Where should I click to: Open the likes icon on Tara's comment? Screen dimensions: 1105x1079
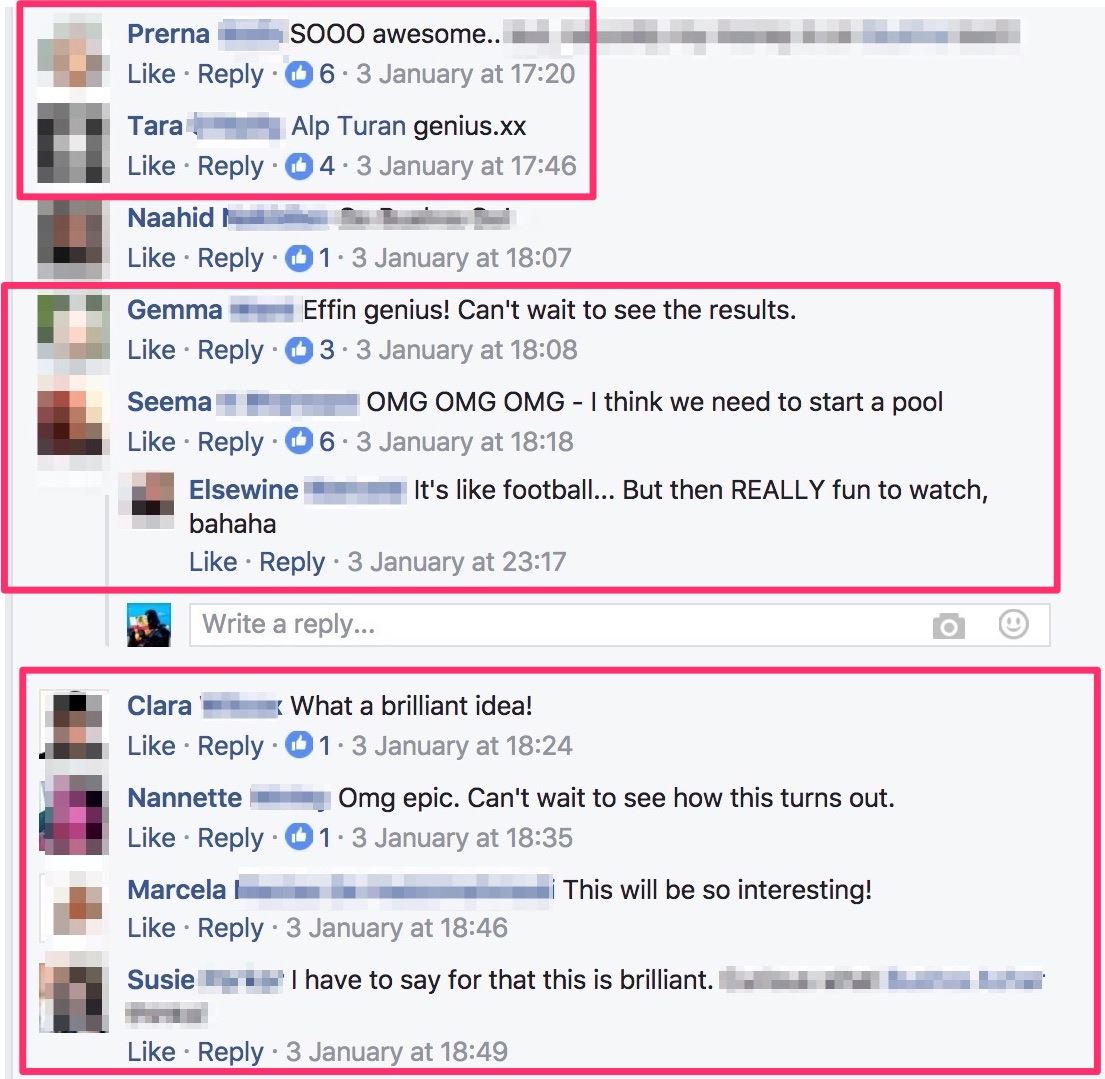point(299,166)
